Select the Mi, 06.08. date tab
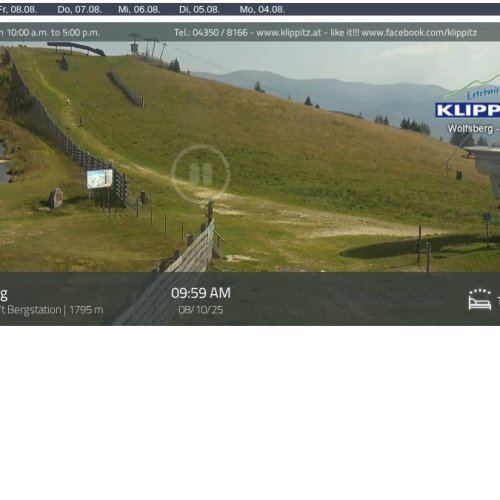Screen dimensions: 500x500 (139, 10)
